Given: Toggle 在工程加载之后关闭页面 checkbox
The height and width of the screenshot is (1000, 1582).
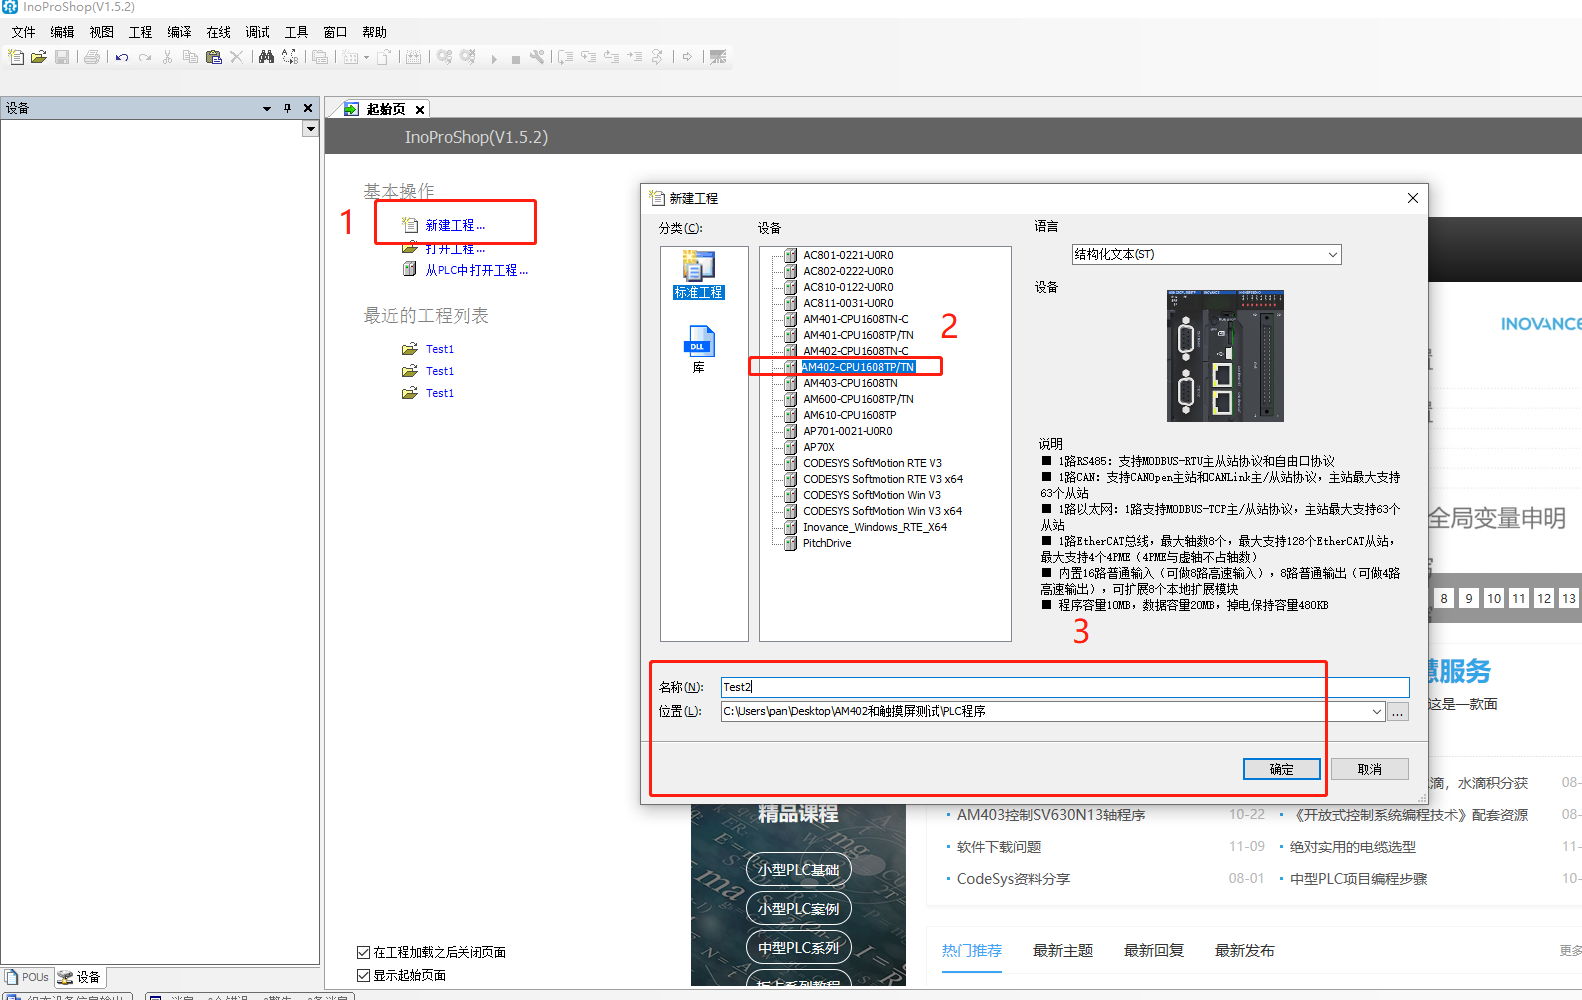Looking at the screenshot, I should coord(364,952).
